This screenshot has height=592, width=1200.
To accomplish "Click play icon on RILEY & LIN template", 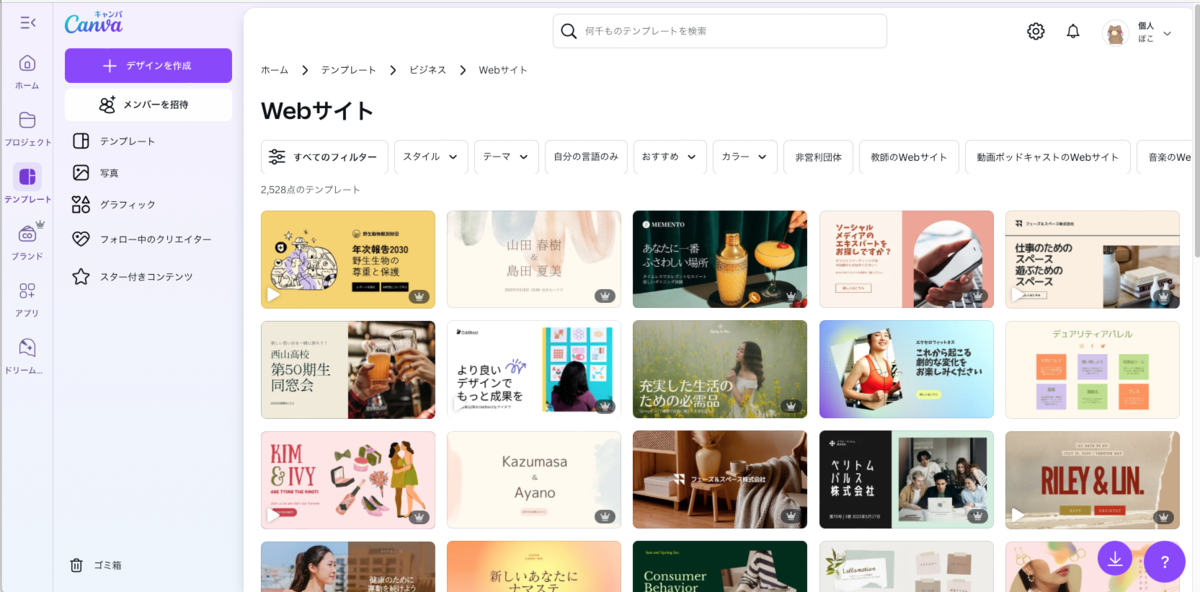I will (1018, 516).
